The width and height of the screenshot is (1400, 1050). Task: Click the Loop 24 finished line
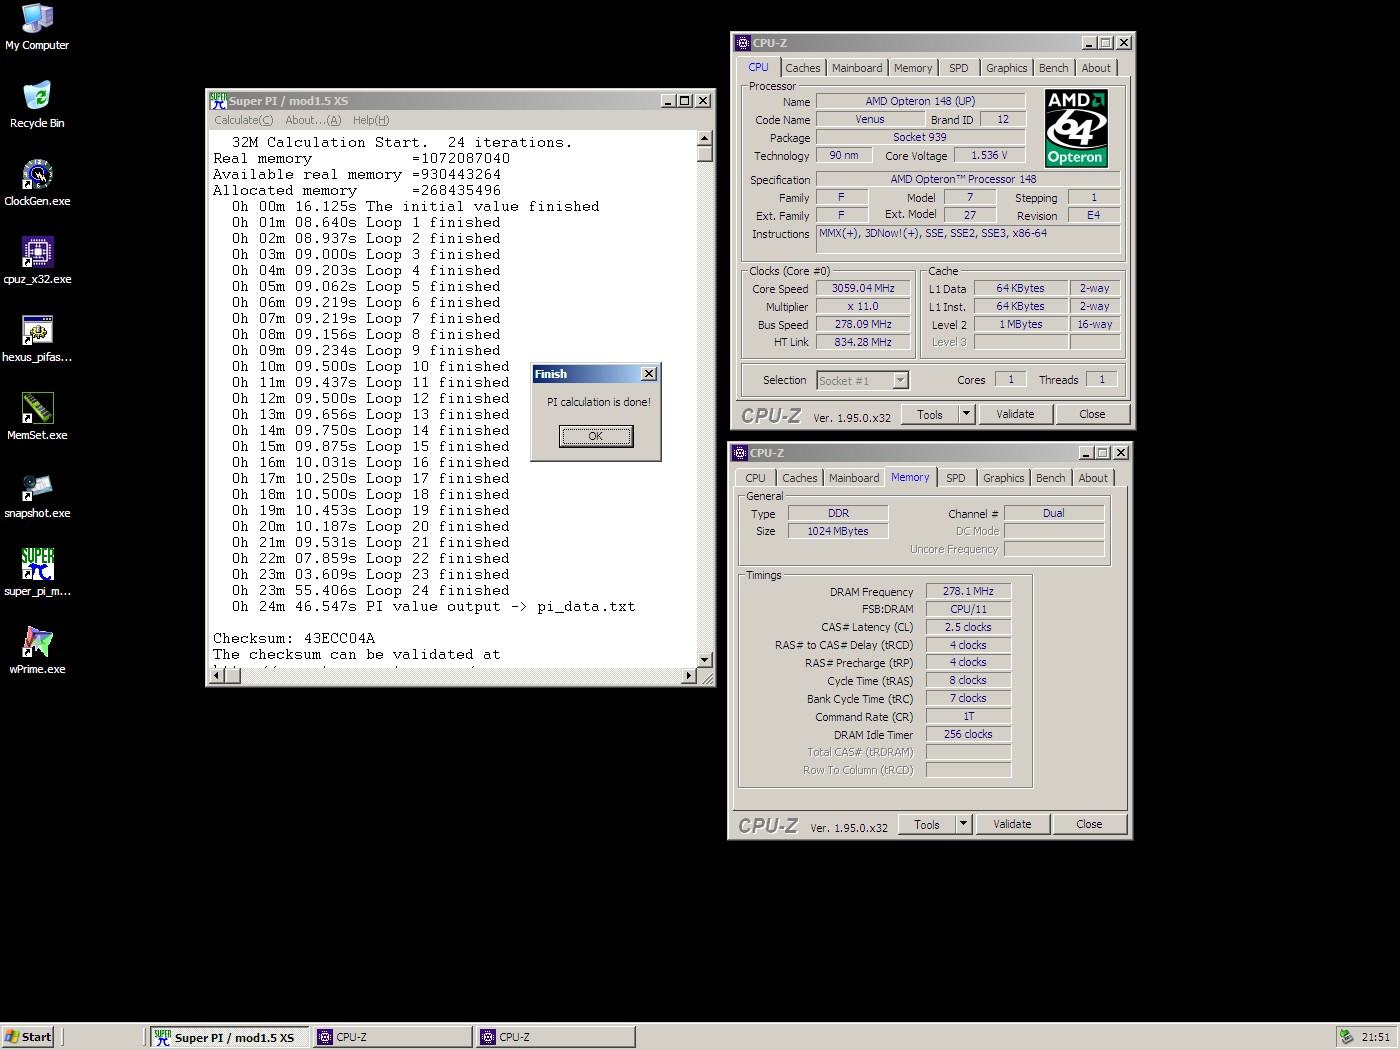[371, 590]
